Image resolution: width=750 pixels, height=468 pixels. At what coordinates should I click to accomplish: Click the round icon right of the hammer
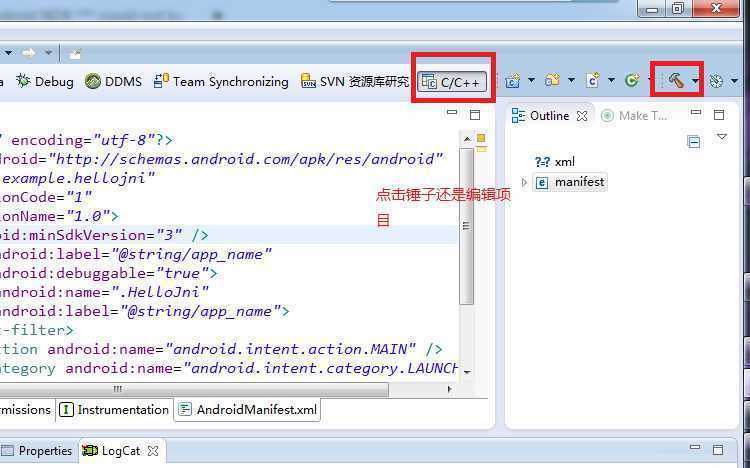(x=716, y=81)
